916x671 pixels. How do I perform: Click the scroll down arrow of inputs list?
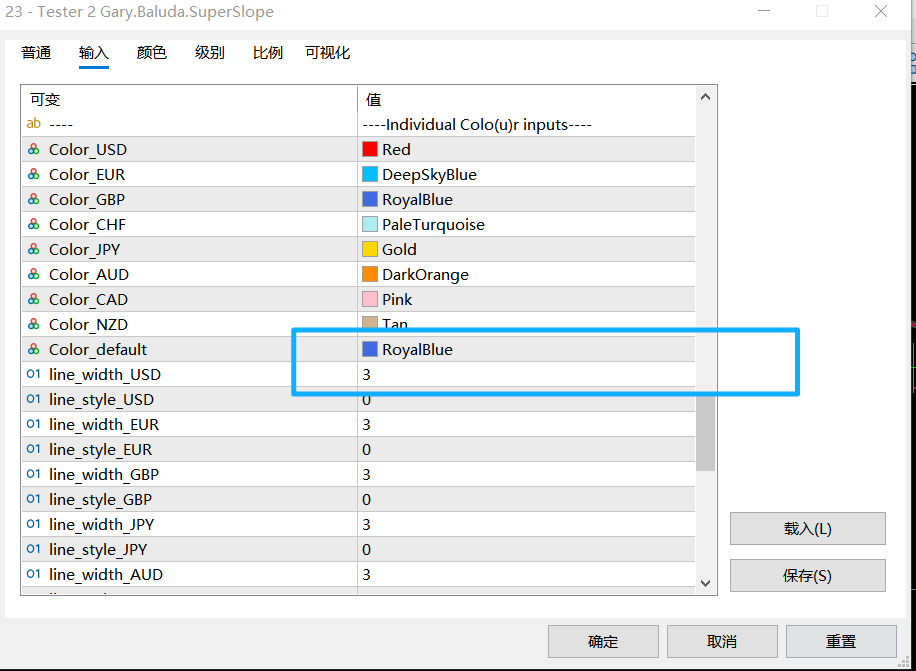pos(705,583)
